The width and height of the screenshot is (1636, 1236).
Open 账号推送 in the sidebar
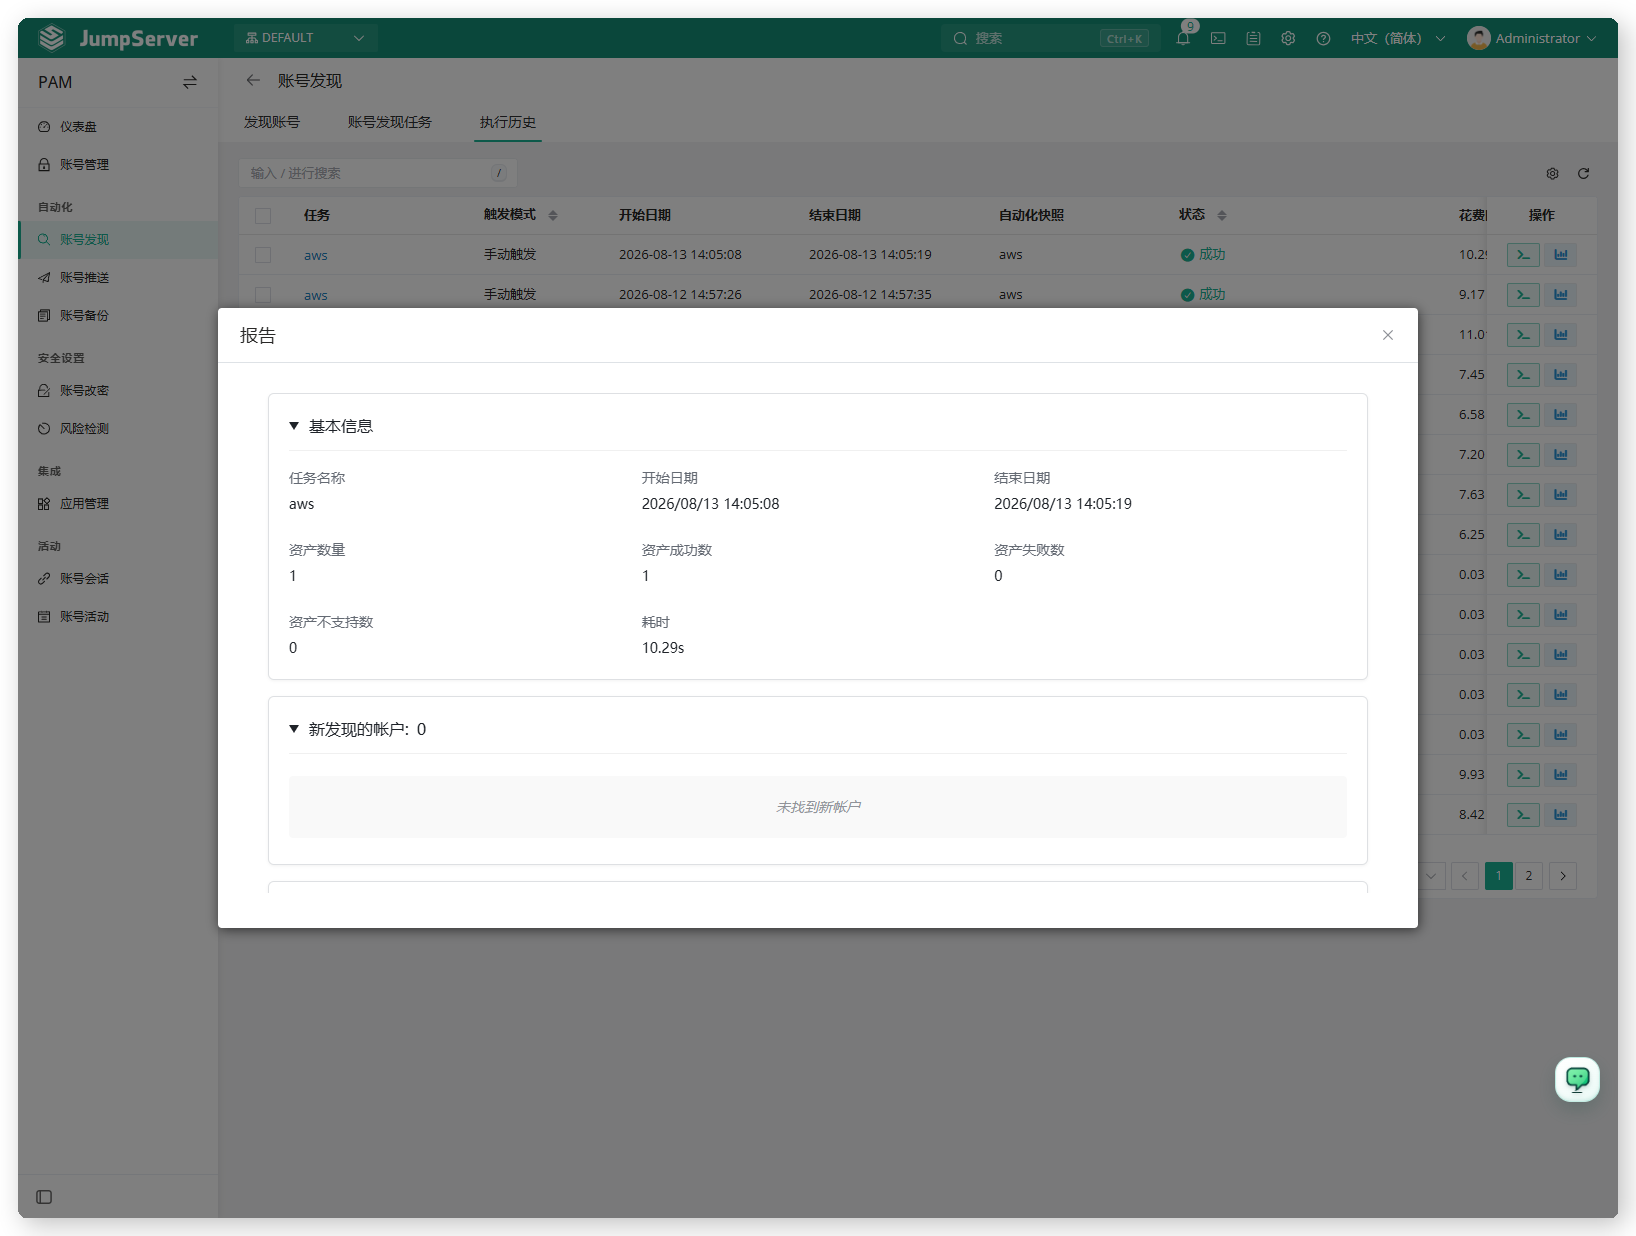tap(118, 278)
